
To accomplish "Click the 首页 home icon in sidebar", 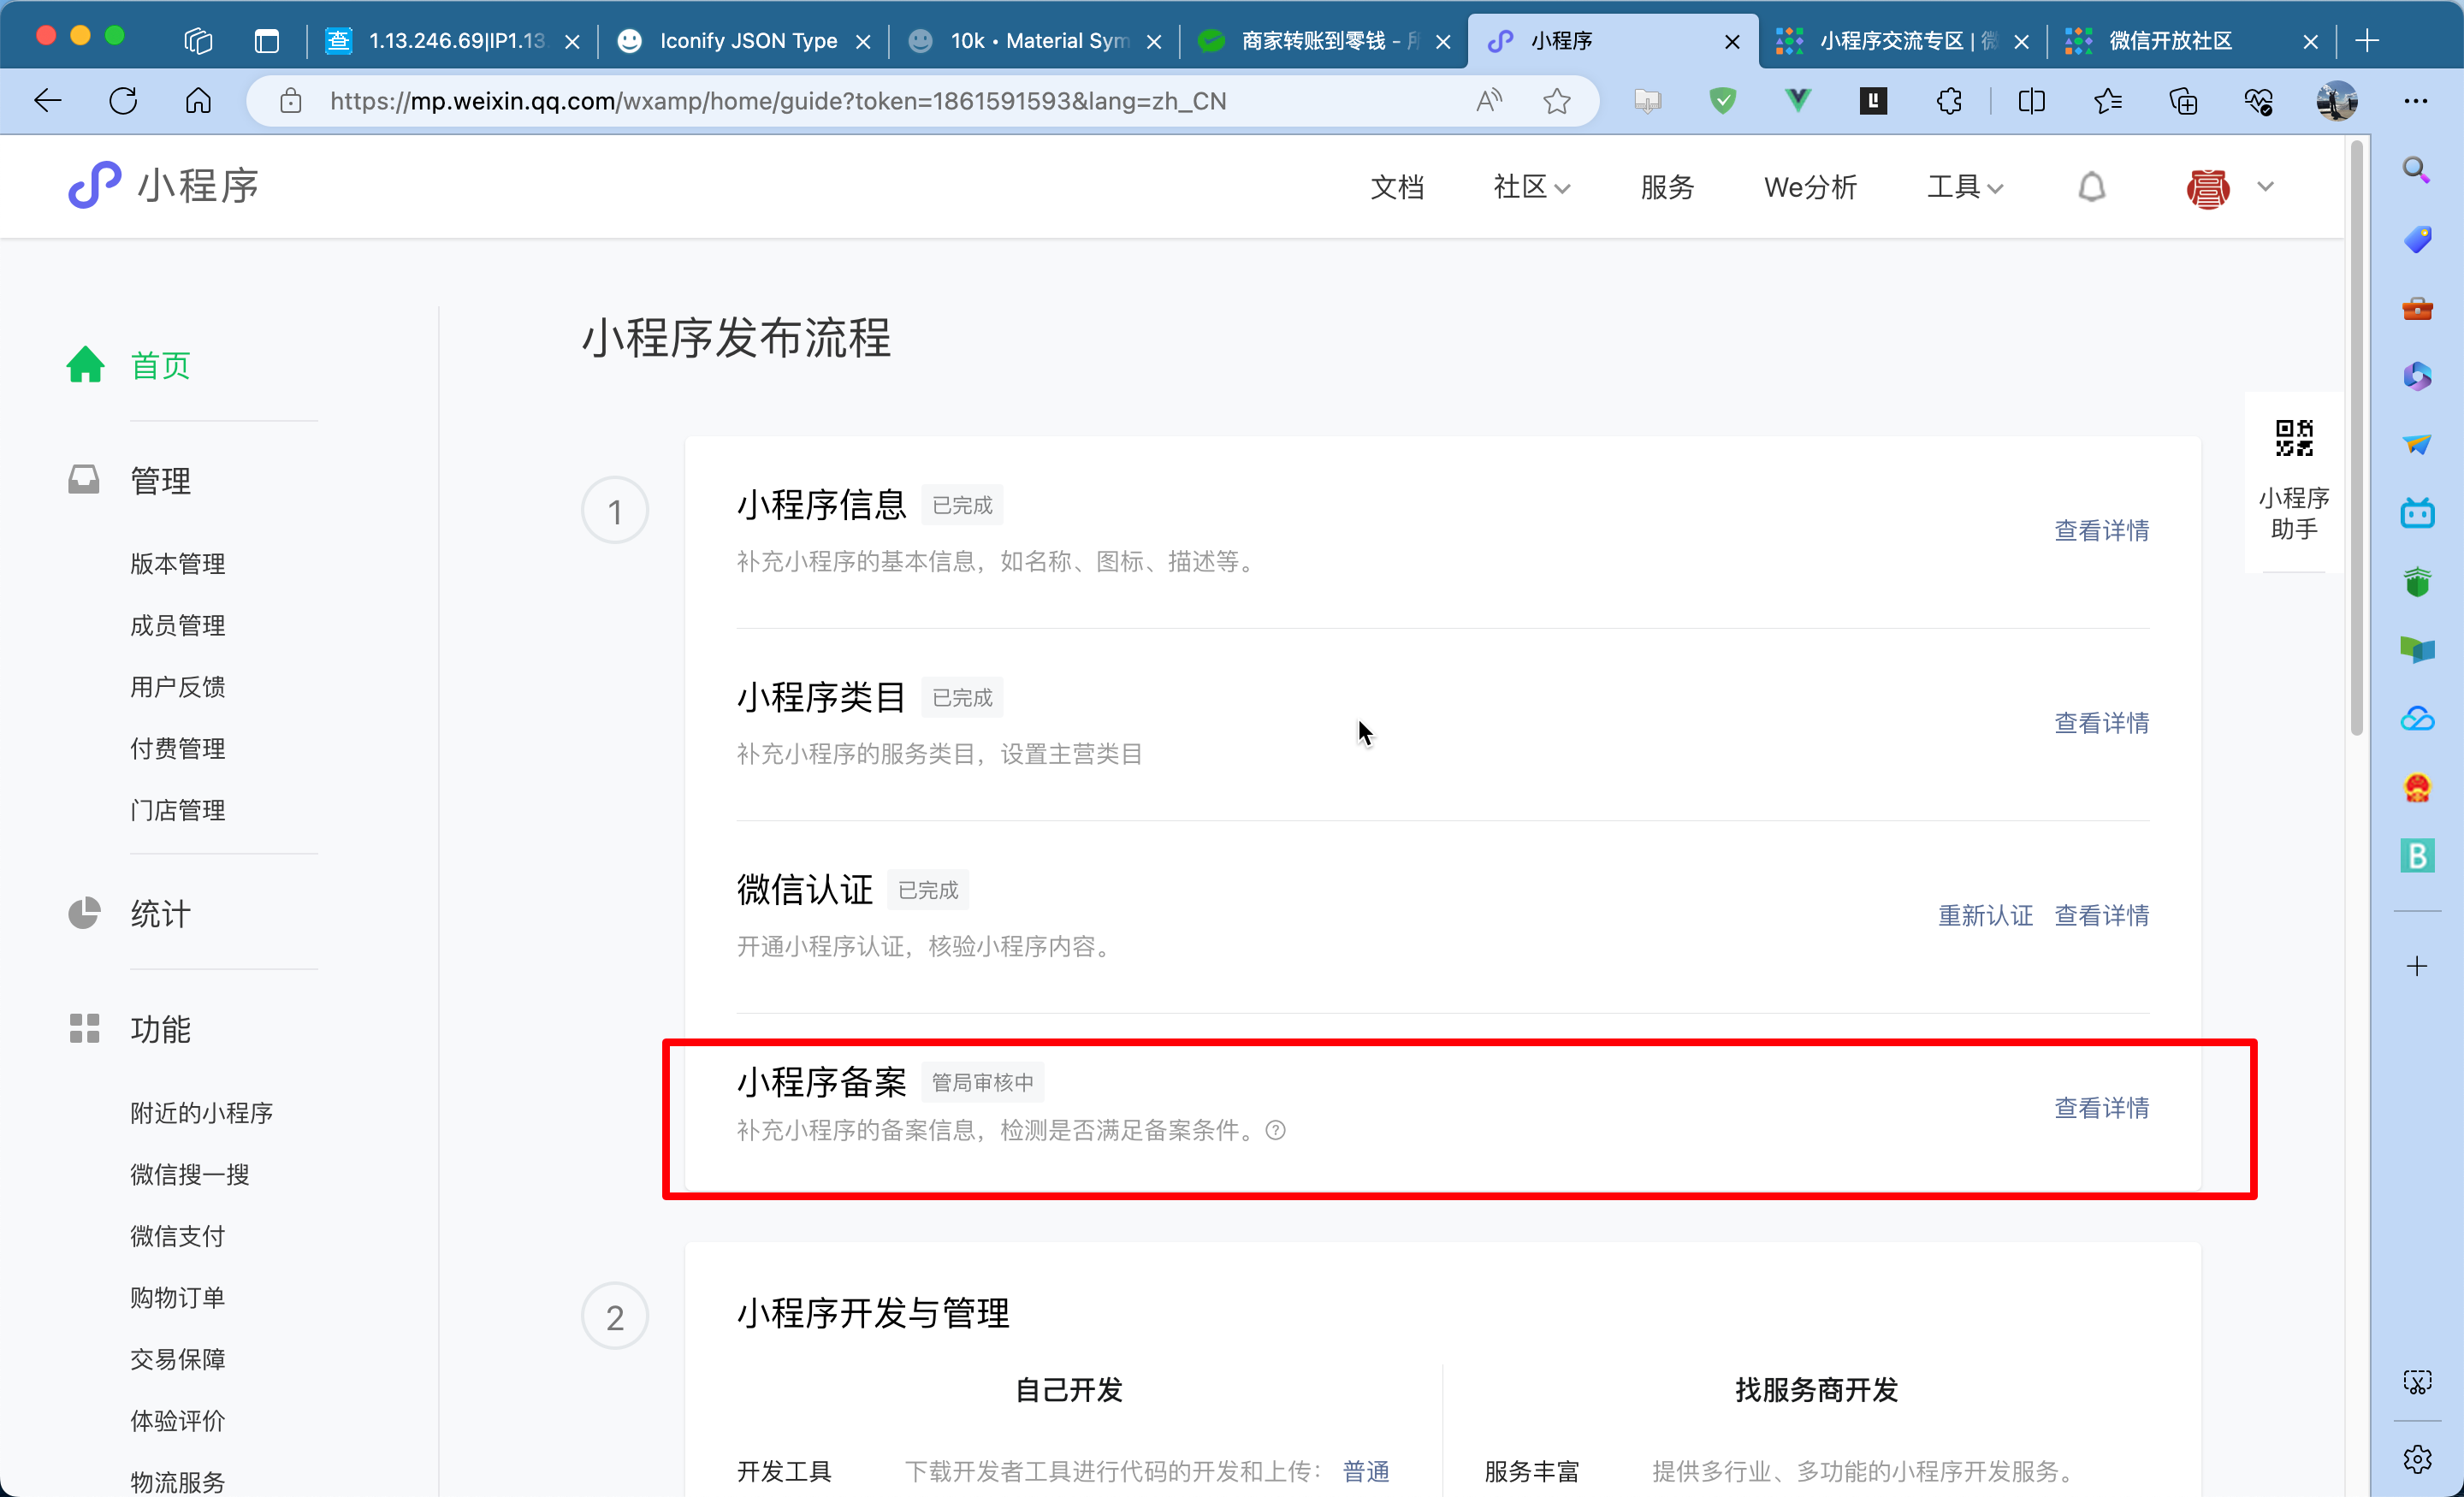I will pos(86,365).
